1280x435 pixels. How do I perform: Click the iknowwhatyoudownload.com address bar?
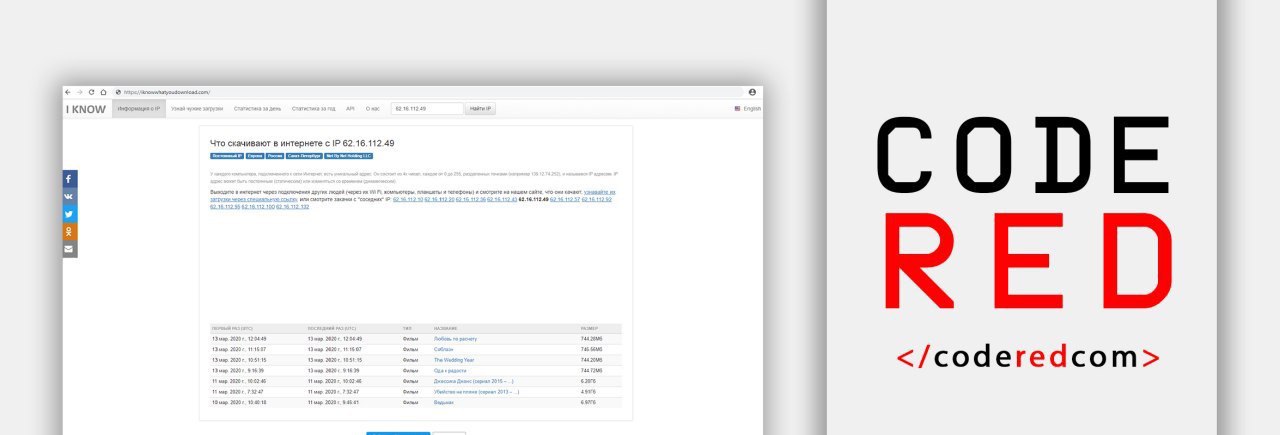(x=430, y=92)
